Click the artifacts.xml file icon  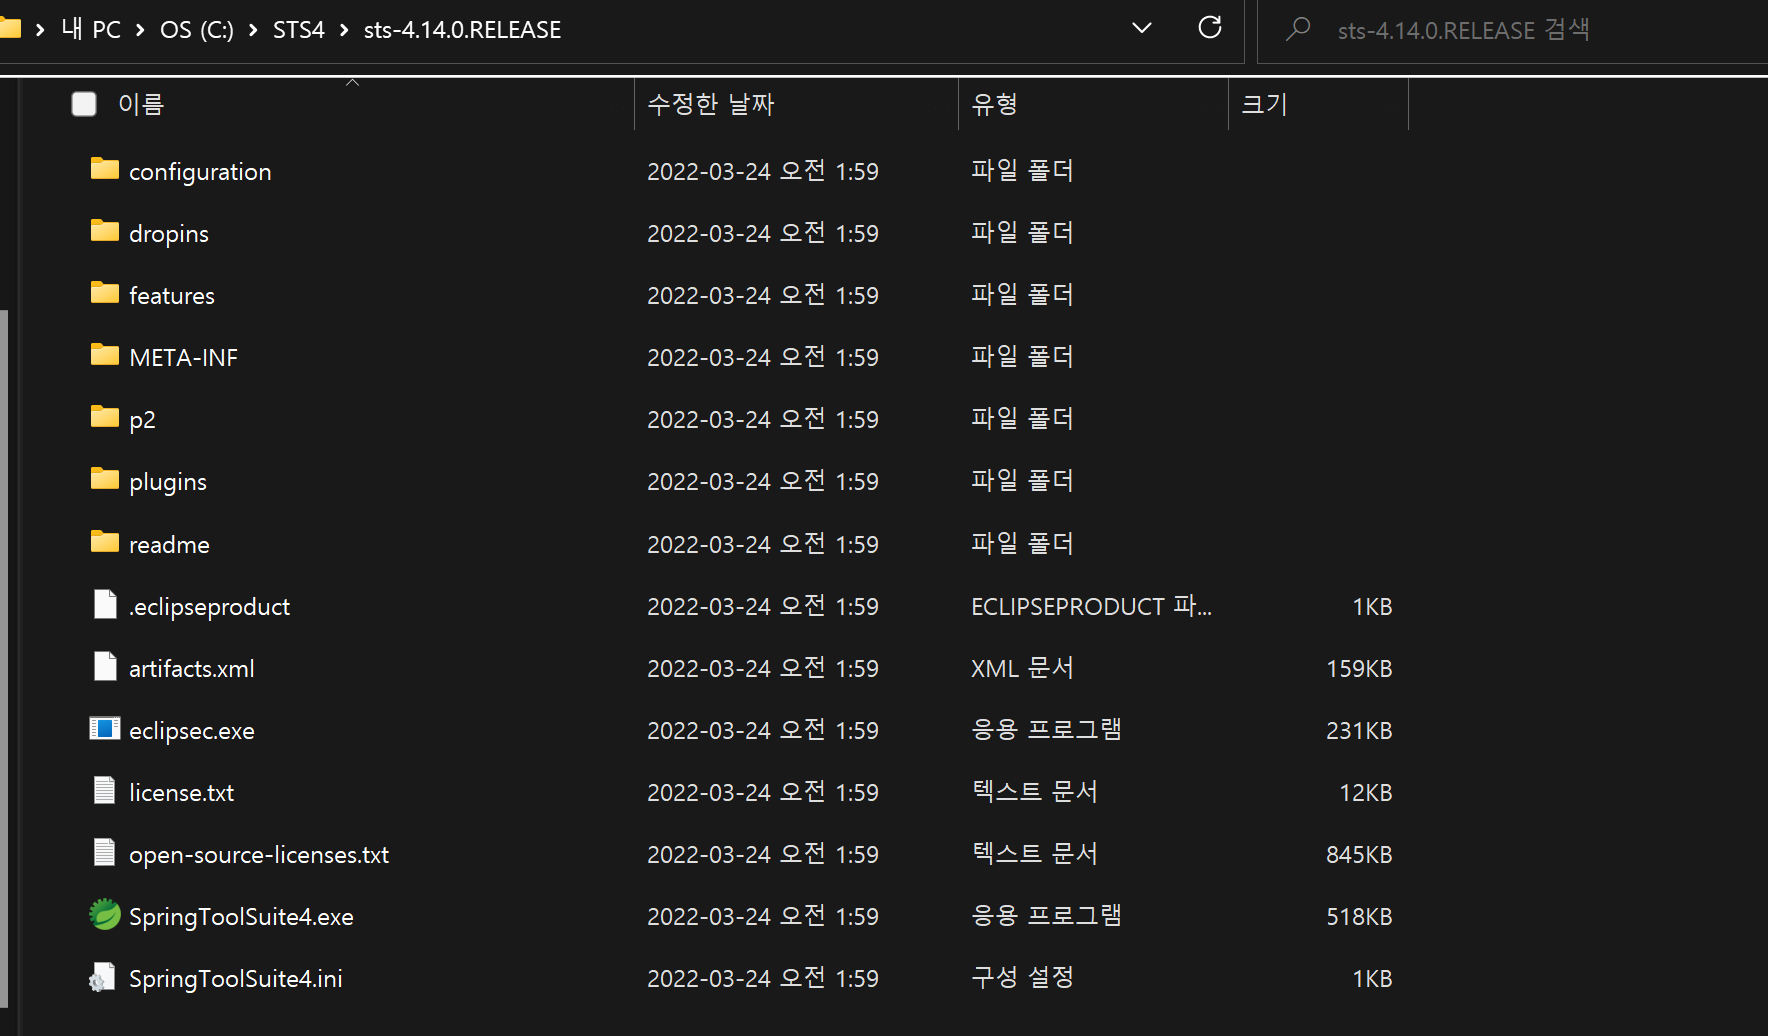[105, 666]
